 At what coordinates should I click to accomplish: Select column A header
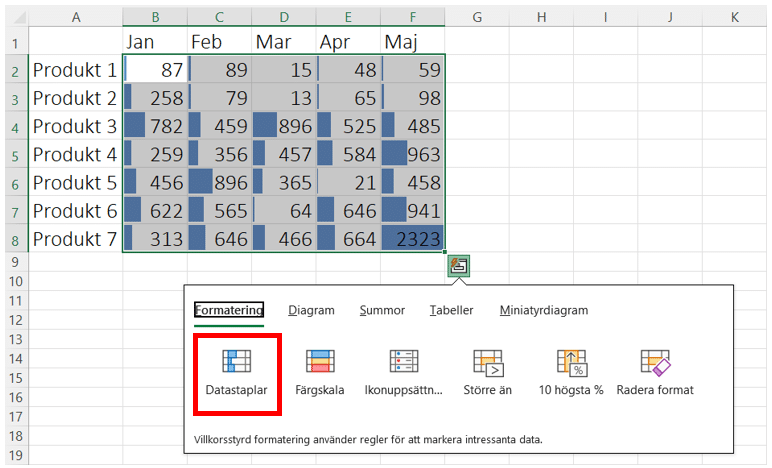tap(76, 17)
